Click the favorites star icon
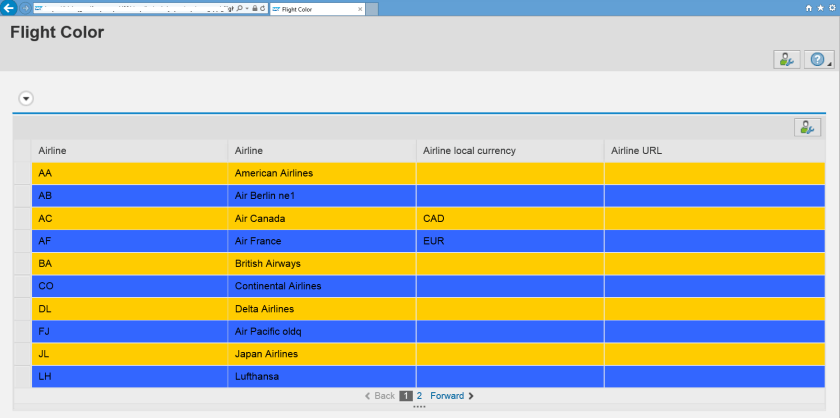The image size is (840, 418). pyautogui.click(x=819, y=9)
